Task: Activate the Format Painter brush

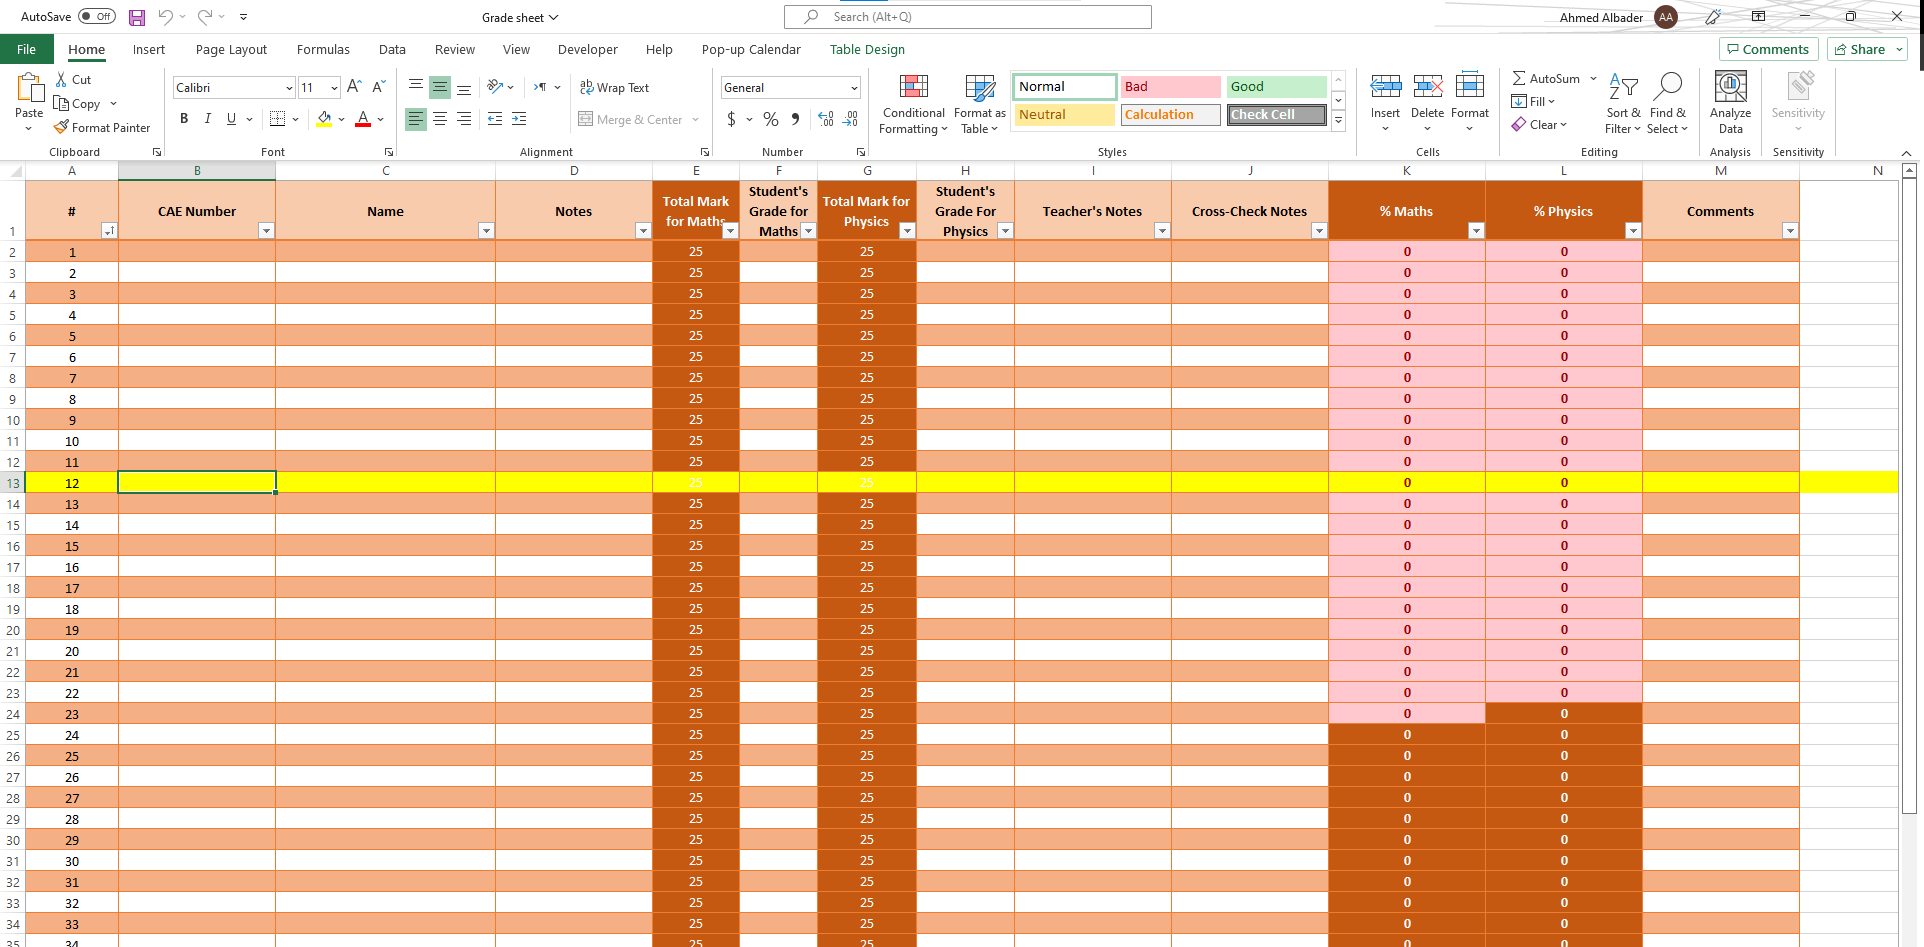Action: (102, 128)
